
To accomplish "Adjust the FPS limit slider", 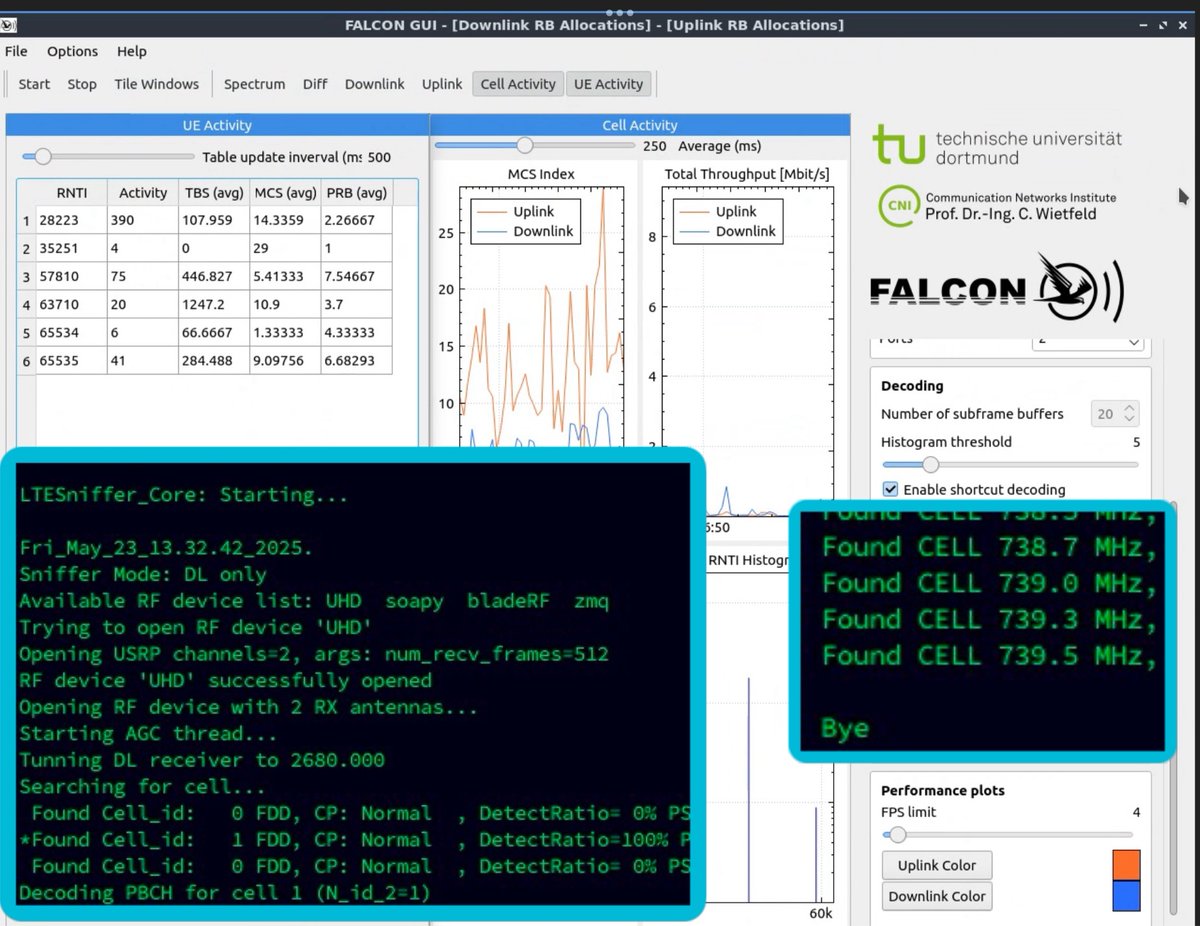I will coord(1008,835).
